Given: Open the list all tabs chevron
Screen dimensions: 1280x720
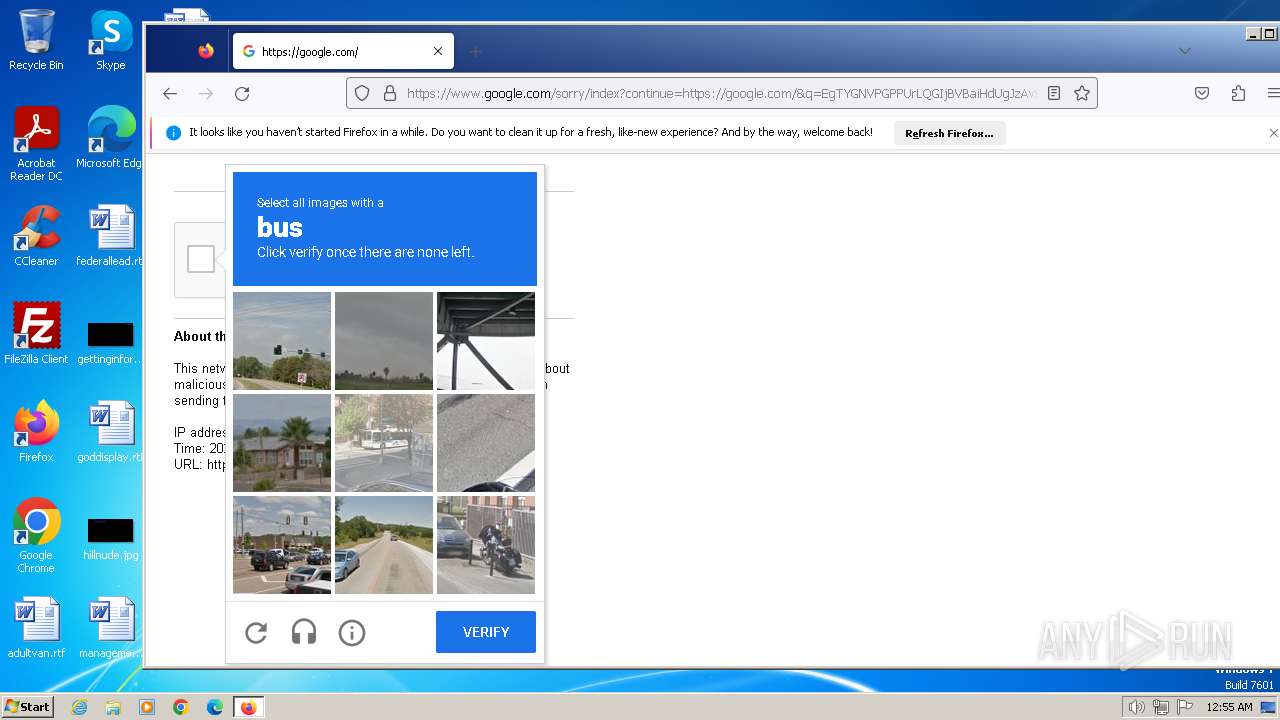Looking at the screenshot, I should coord(1185,51).
